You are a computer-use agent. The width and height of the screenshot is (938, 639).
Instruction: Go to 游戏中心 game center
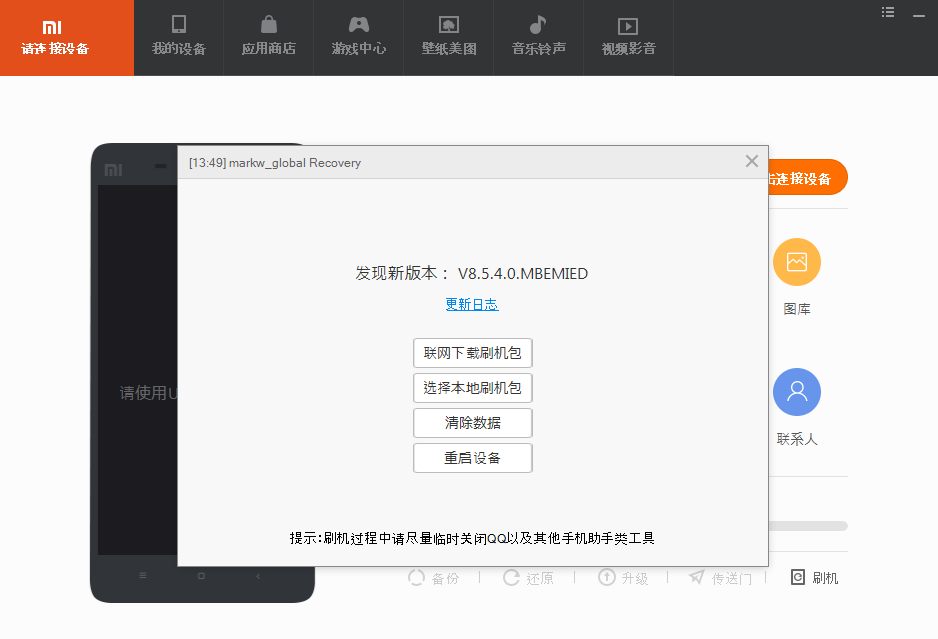pyautogui.click(x=358, y=37)
